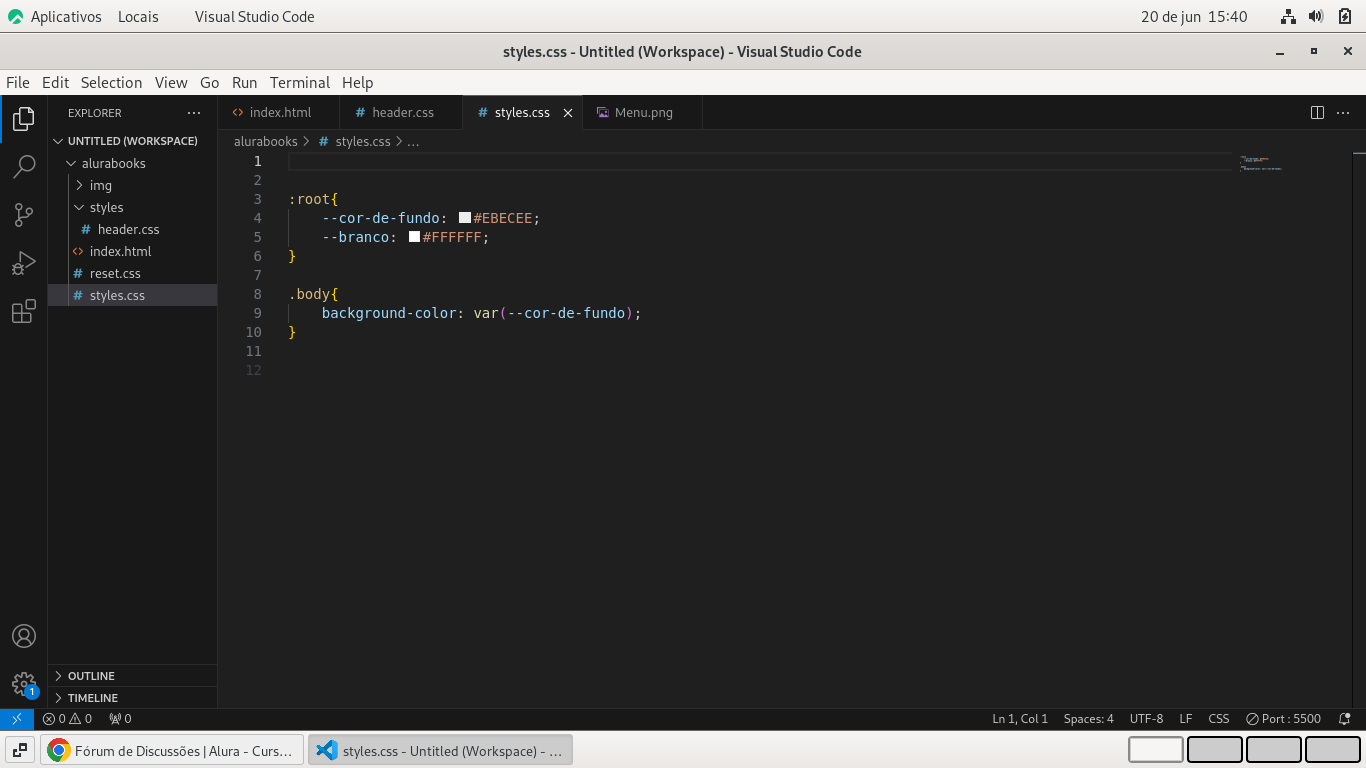Open the Edit menu
This screenshot has width=1366, height=768.
click(56, 83)
